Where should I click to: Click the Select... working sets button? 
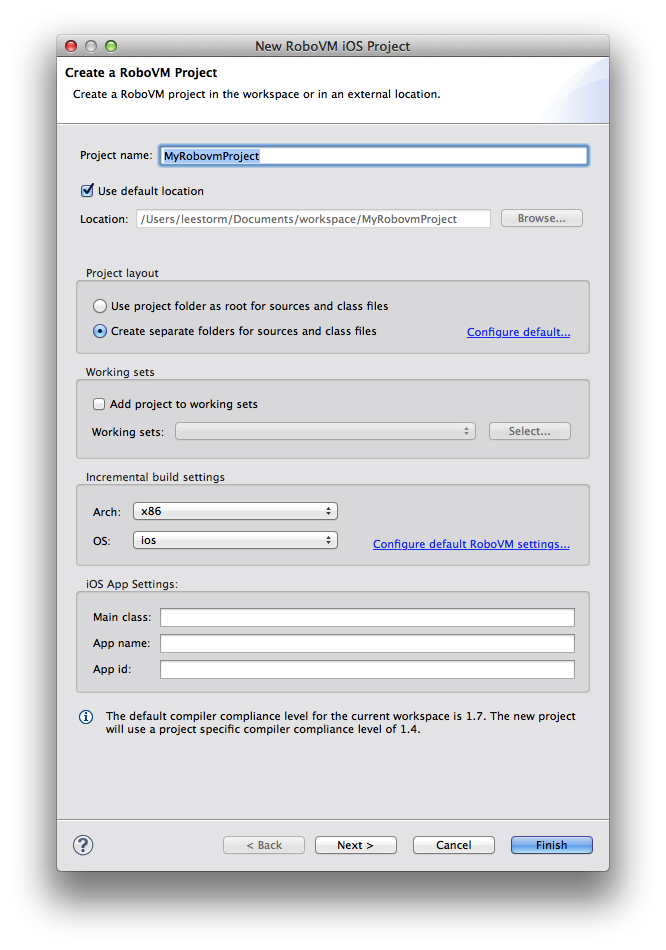pos(530,431)
